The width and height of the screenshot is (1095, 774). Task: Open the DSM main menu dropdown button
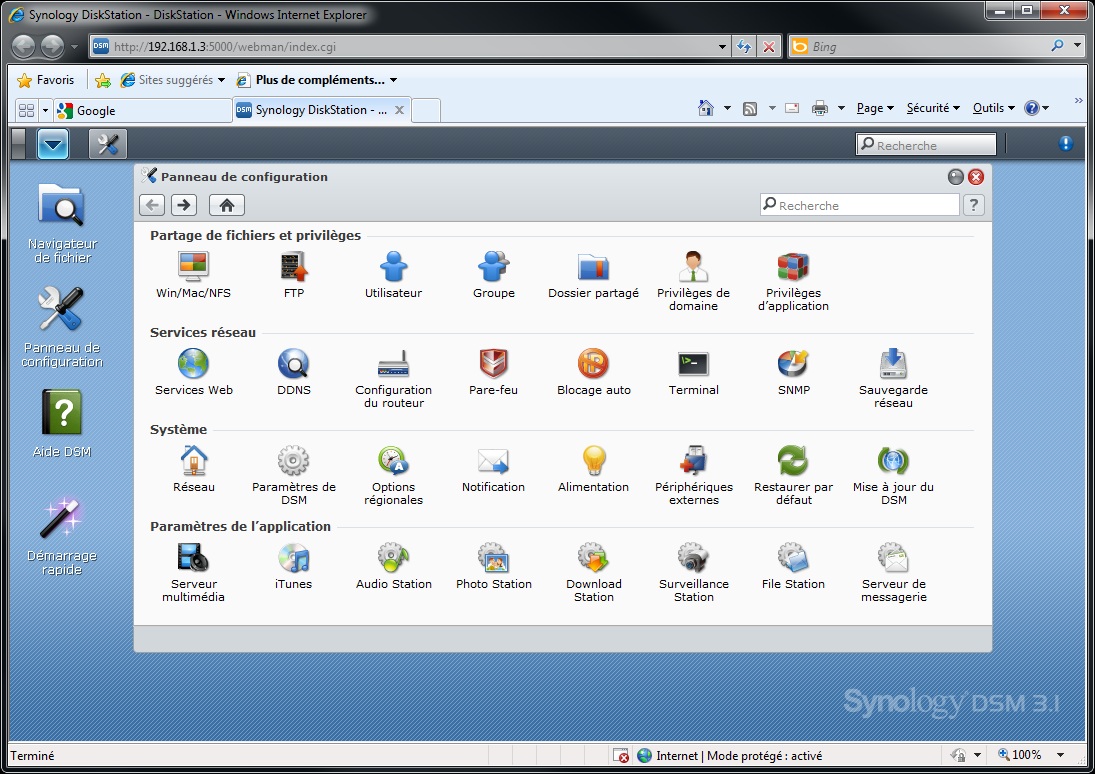(x=53, y=145)
